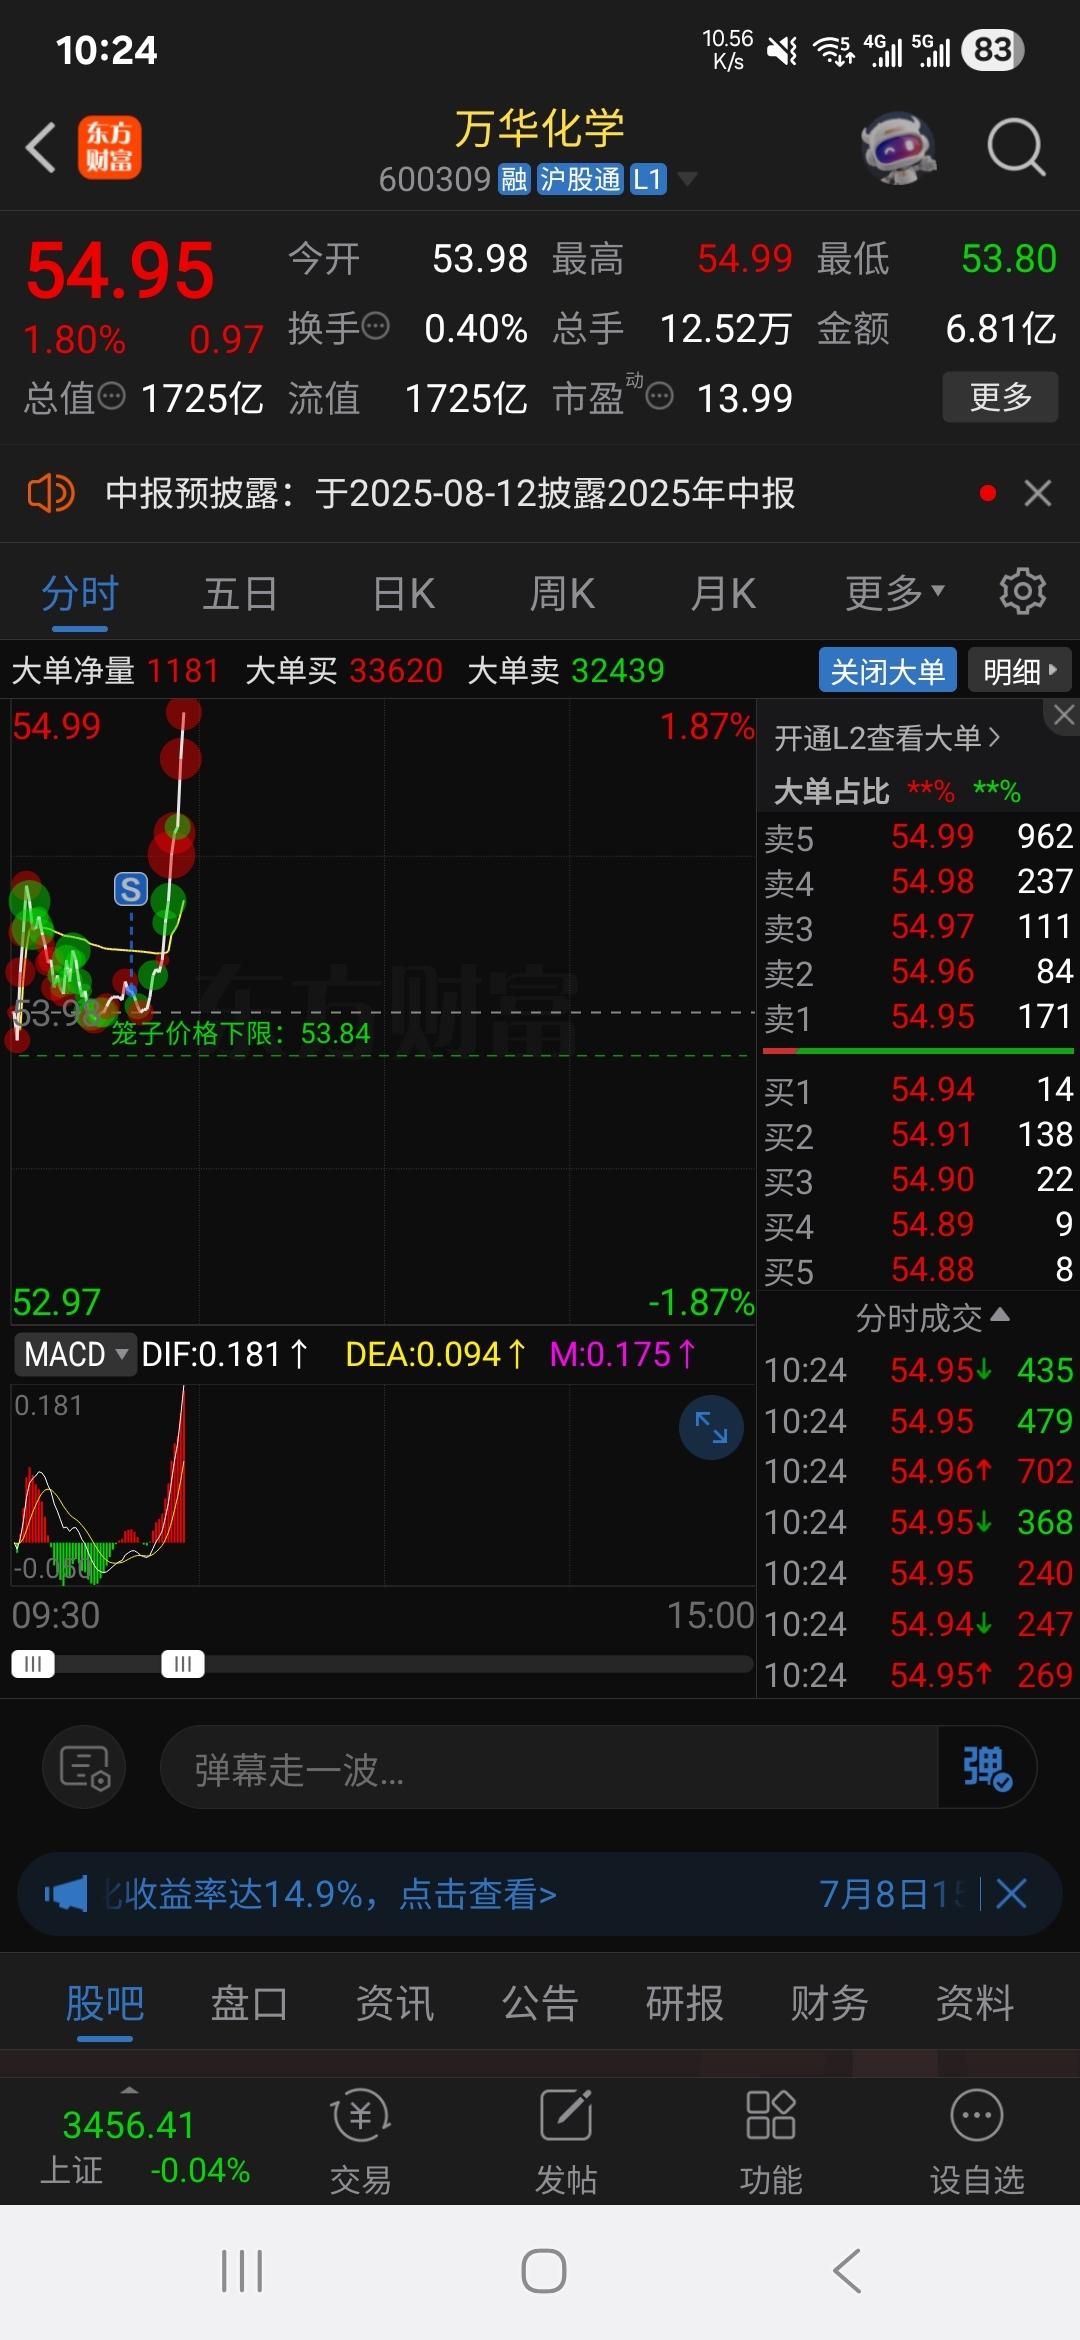Toggle the 弹 bullet comments button

pos(987,1767)
